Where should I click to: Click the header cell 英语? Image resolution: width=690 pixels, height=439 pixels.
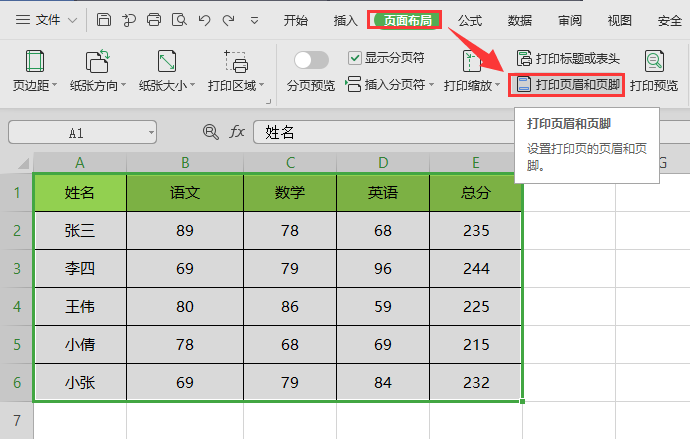point(383,193)
